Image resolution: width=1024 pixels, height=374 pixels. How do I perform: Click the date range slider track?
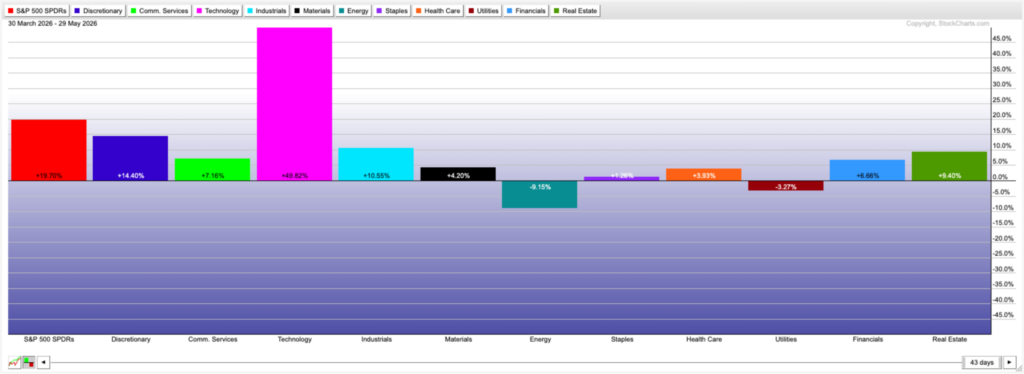click(x=506, y=362)
